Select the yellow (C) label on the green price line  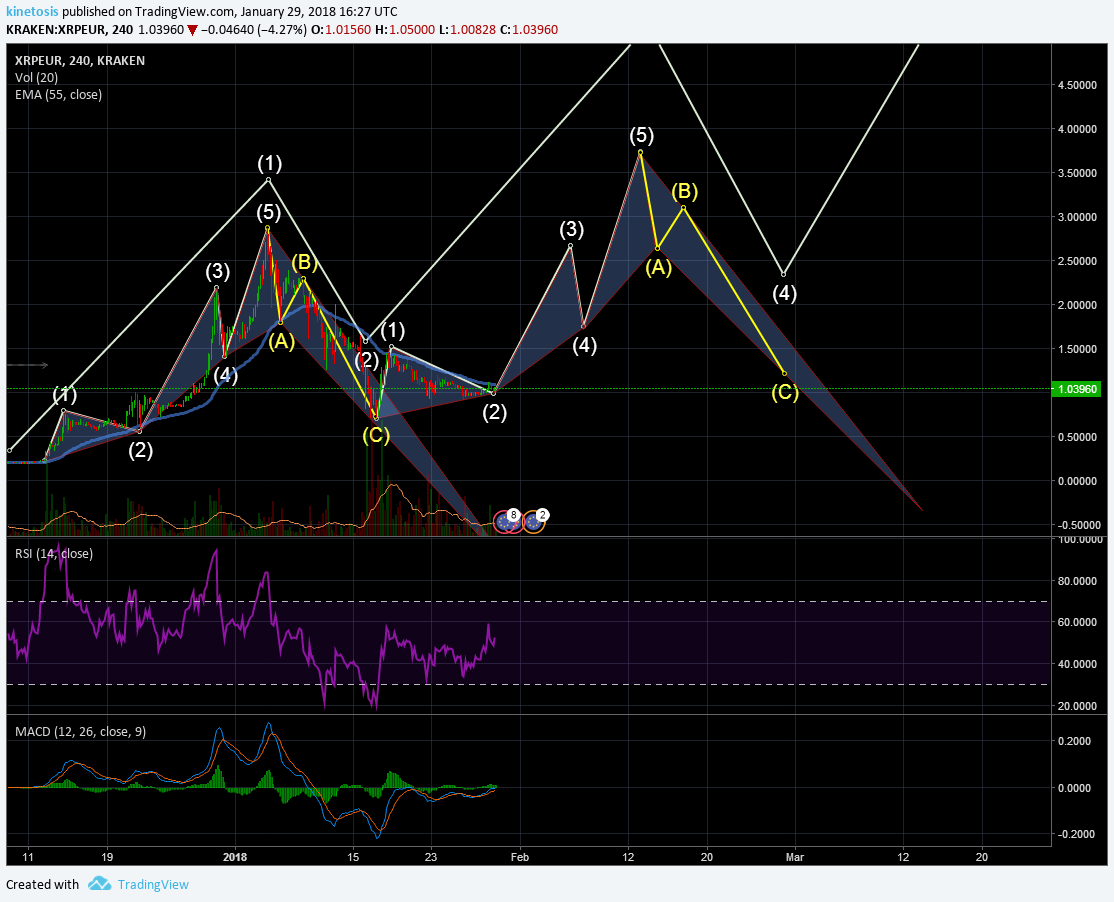[x=785, y=392]
